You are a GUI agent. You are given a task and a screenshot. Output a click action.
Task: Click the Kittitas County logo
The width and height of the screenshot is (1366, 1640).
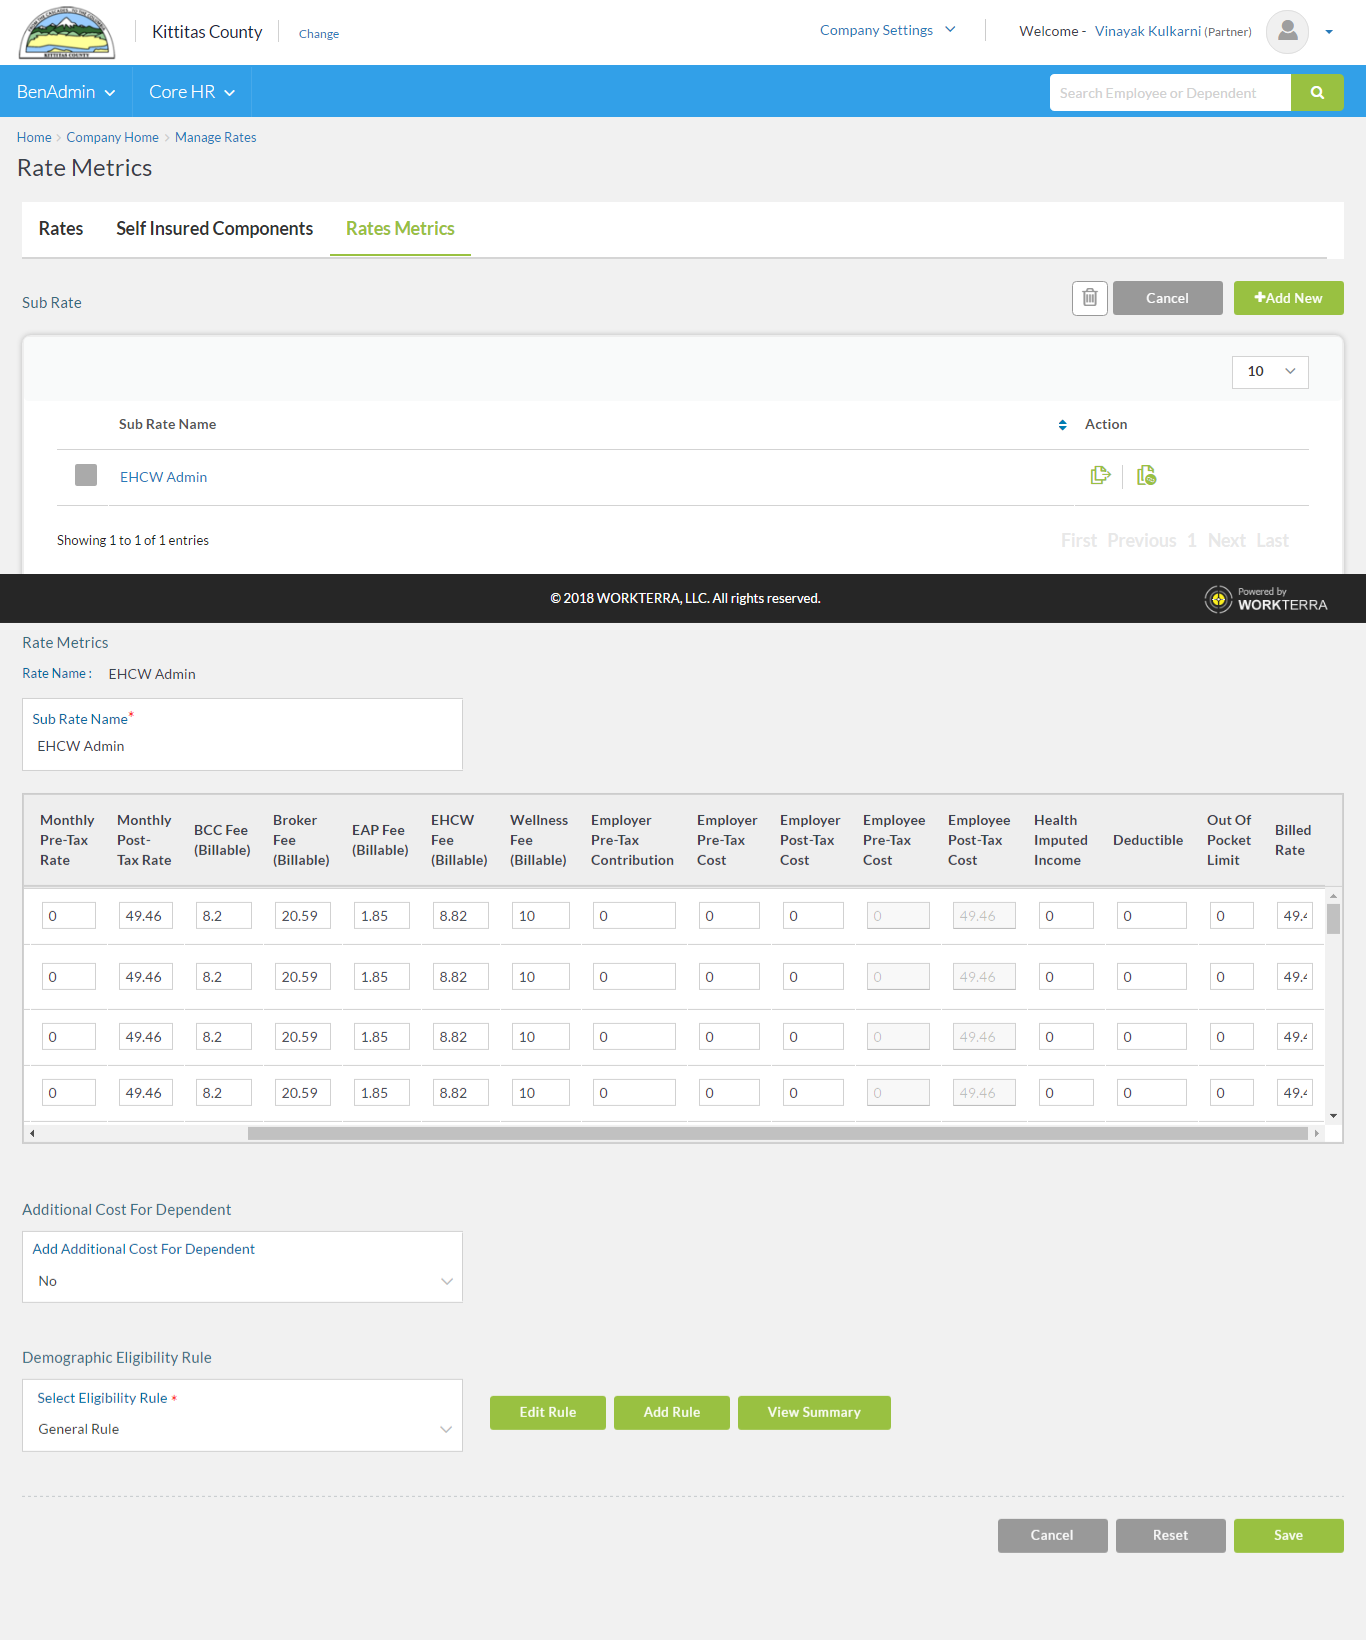coord(67,33)
